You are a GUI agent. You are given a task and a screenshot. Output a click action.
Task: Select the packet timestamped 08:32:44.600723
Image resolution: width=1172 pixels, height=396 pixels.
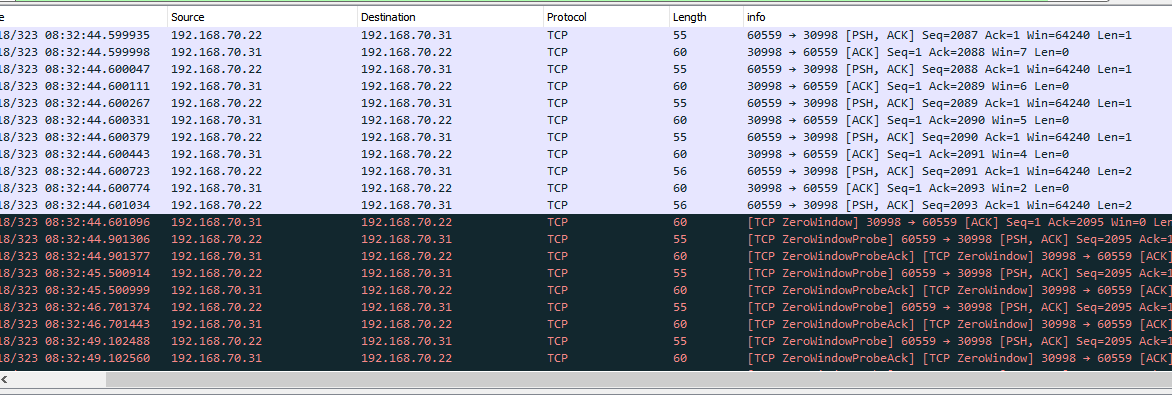(x=586, y=172)
